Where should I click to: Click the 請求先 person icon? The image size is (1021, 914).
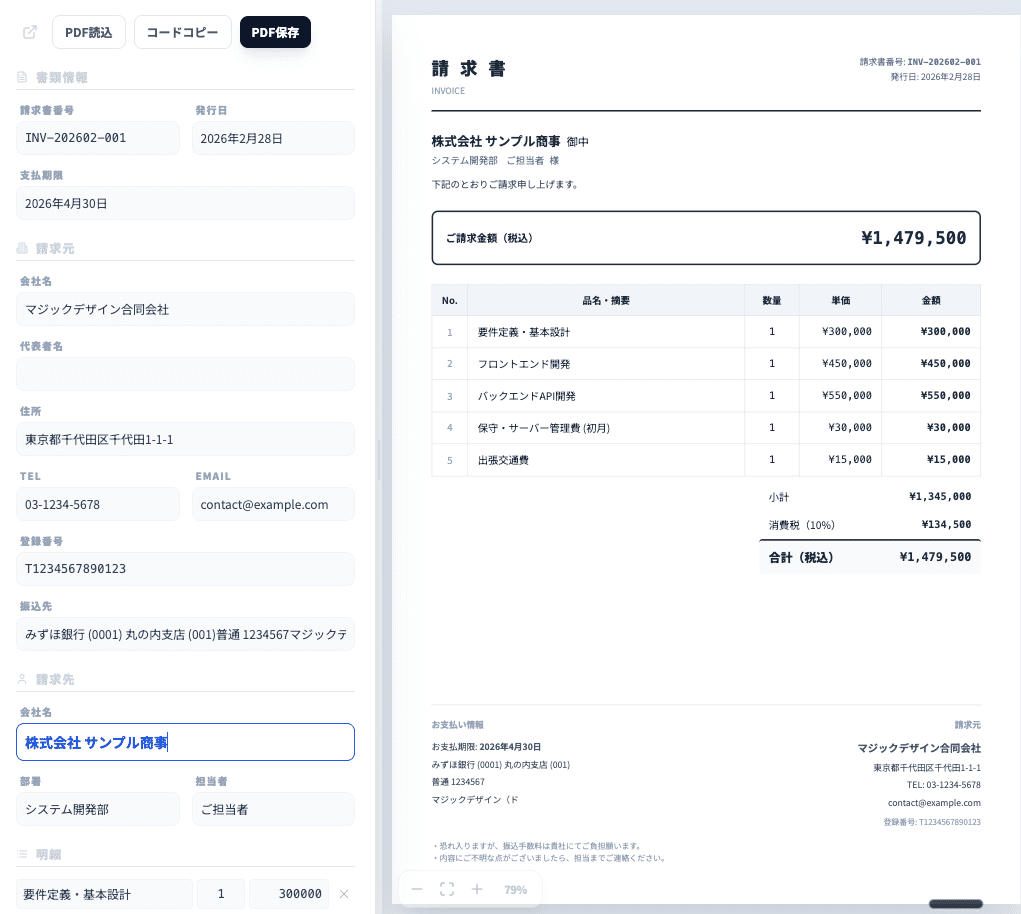click(22, 679)
